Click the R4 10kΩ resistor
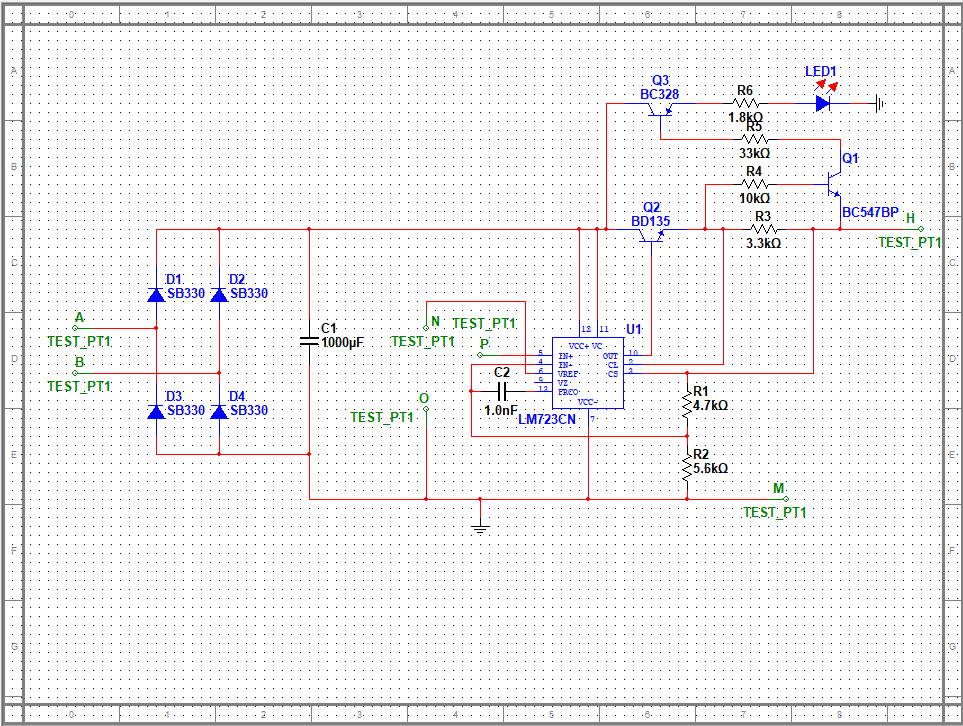 tap(754, 184)
